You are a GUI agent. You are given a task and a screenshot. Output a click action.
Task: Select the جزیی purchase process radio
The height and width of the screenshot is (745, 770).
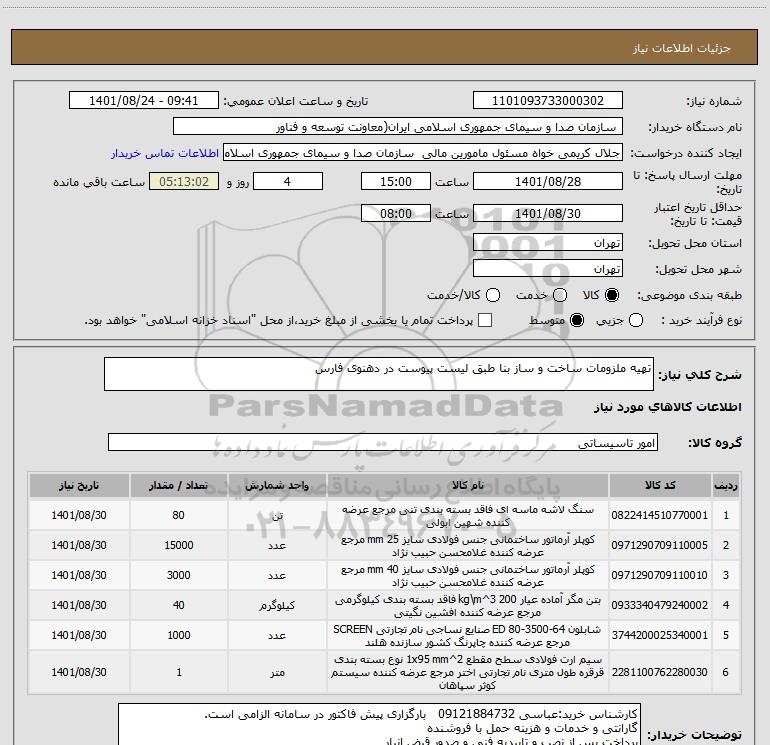coord(636,320)
